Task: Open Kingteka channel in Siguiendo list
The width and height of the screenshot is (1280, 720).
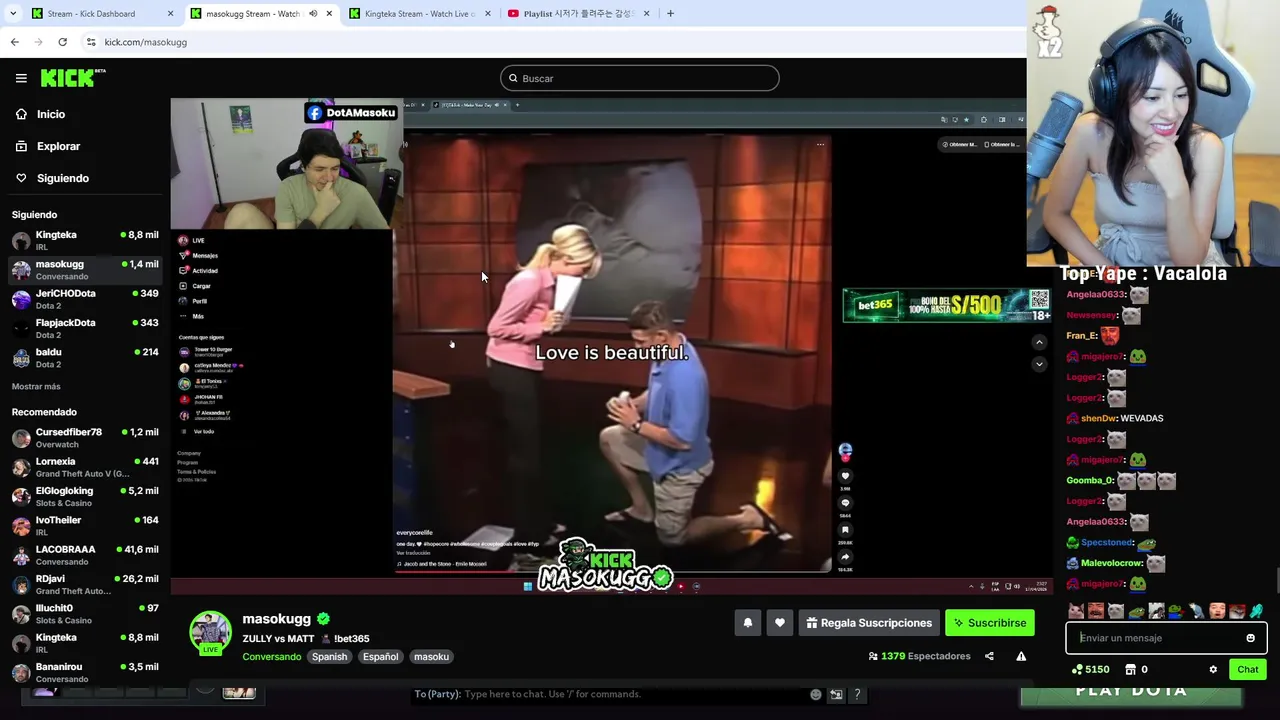Action: pos(85,240)
